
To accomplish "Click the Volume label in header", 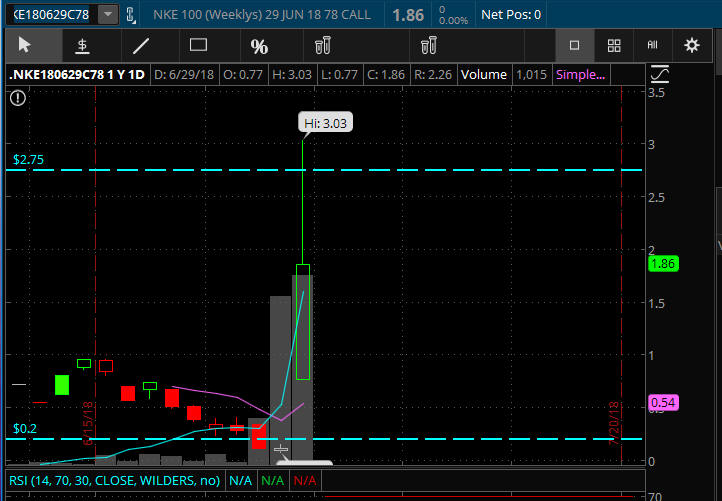I will point(485,74).
